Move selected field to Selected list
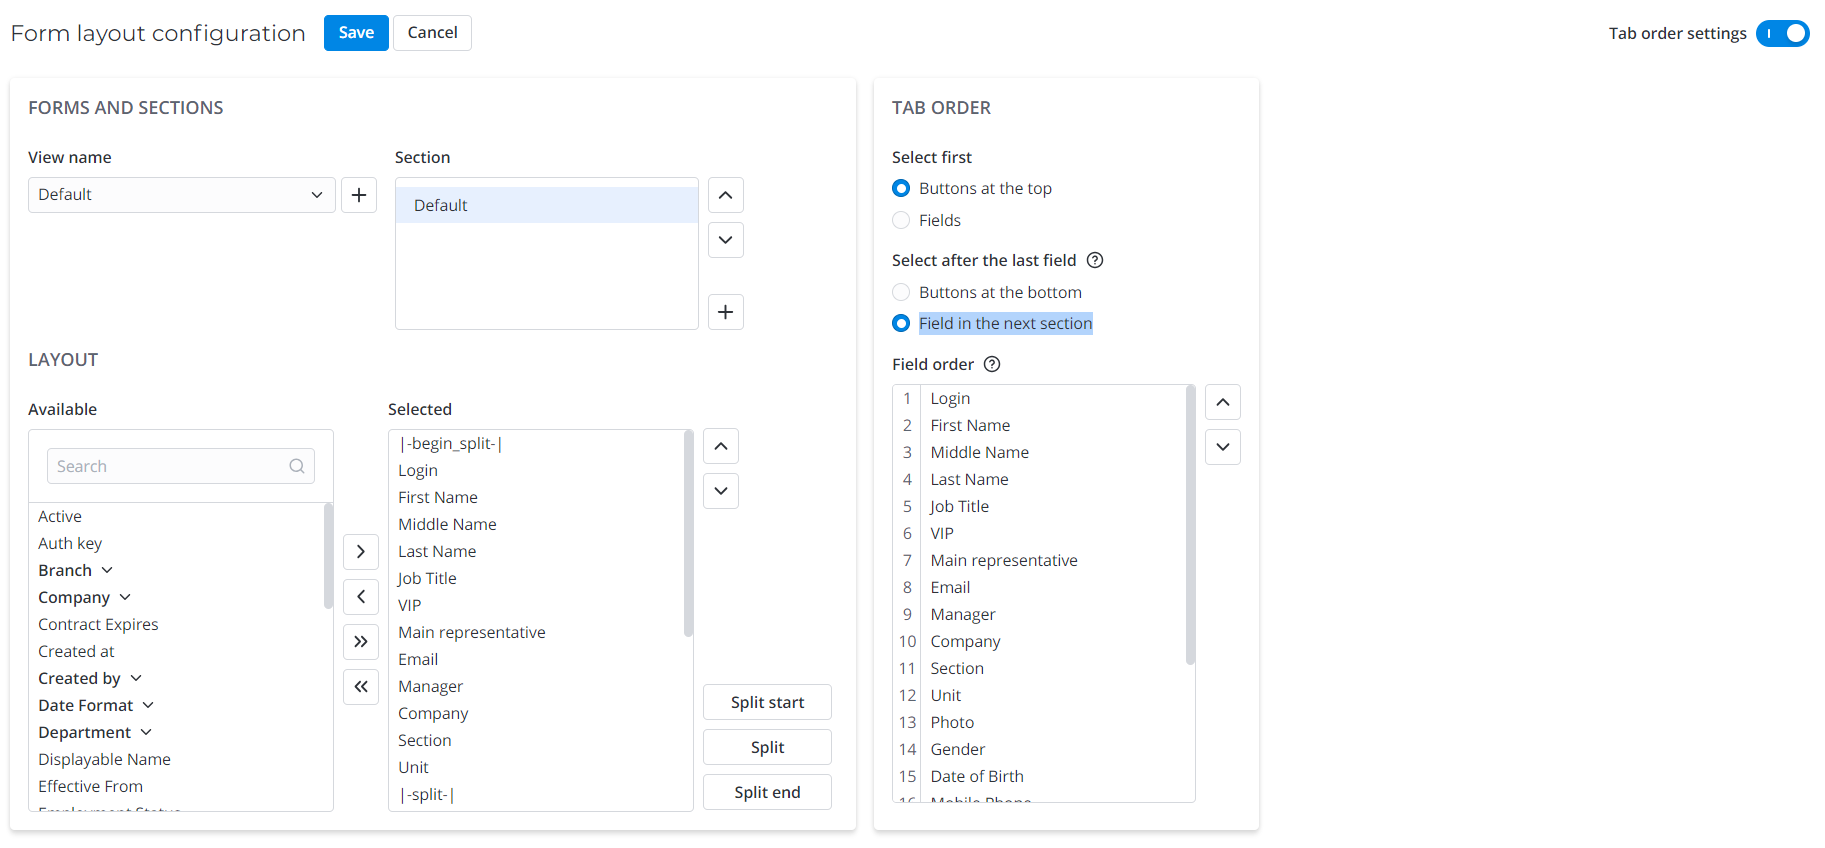 360,551
